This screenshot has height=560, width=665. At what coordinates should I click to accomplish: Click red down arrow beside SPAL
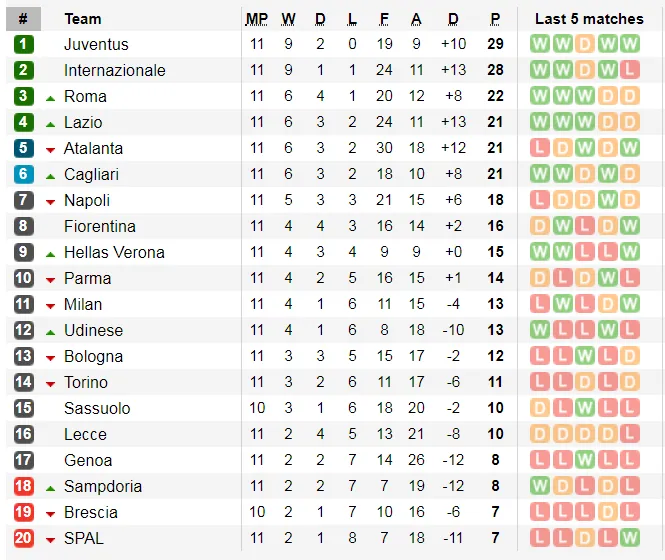point(50,539)
